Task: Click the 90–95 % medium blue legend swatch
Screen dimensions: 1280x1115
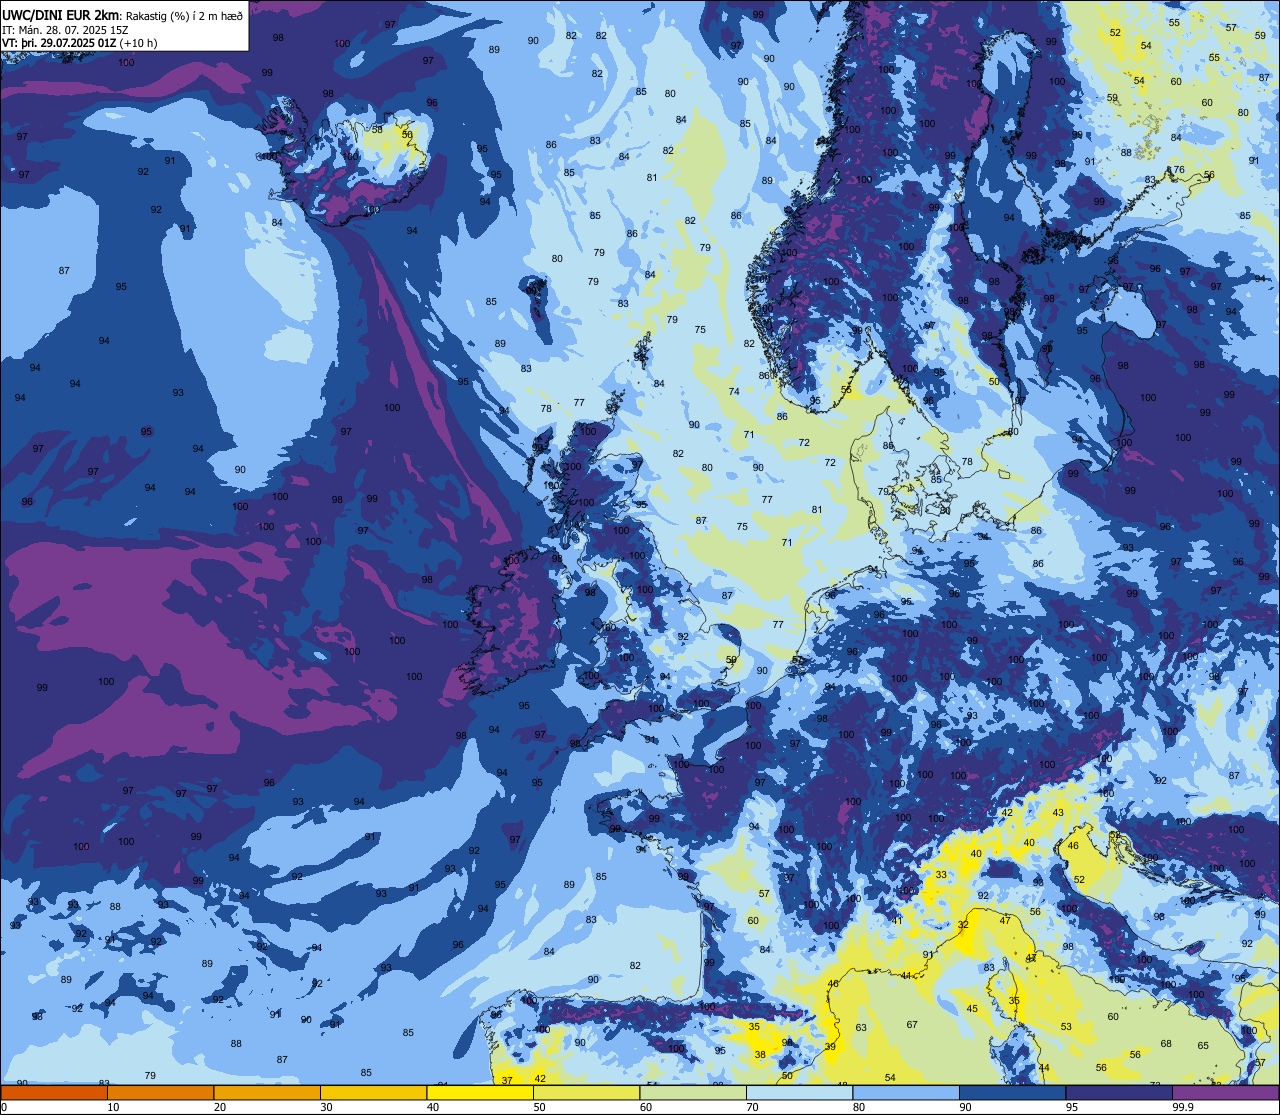Action: 1012,1092
